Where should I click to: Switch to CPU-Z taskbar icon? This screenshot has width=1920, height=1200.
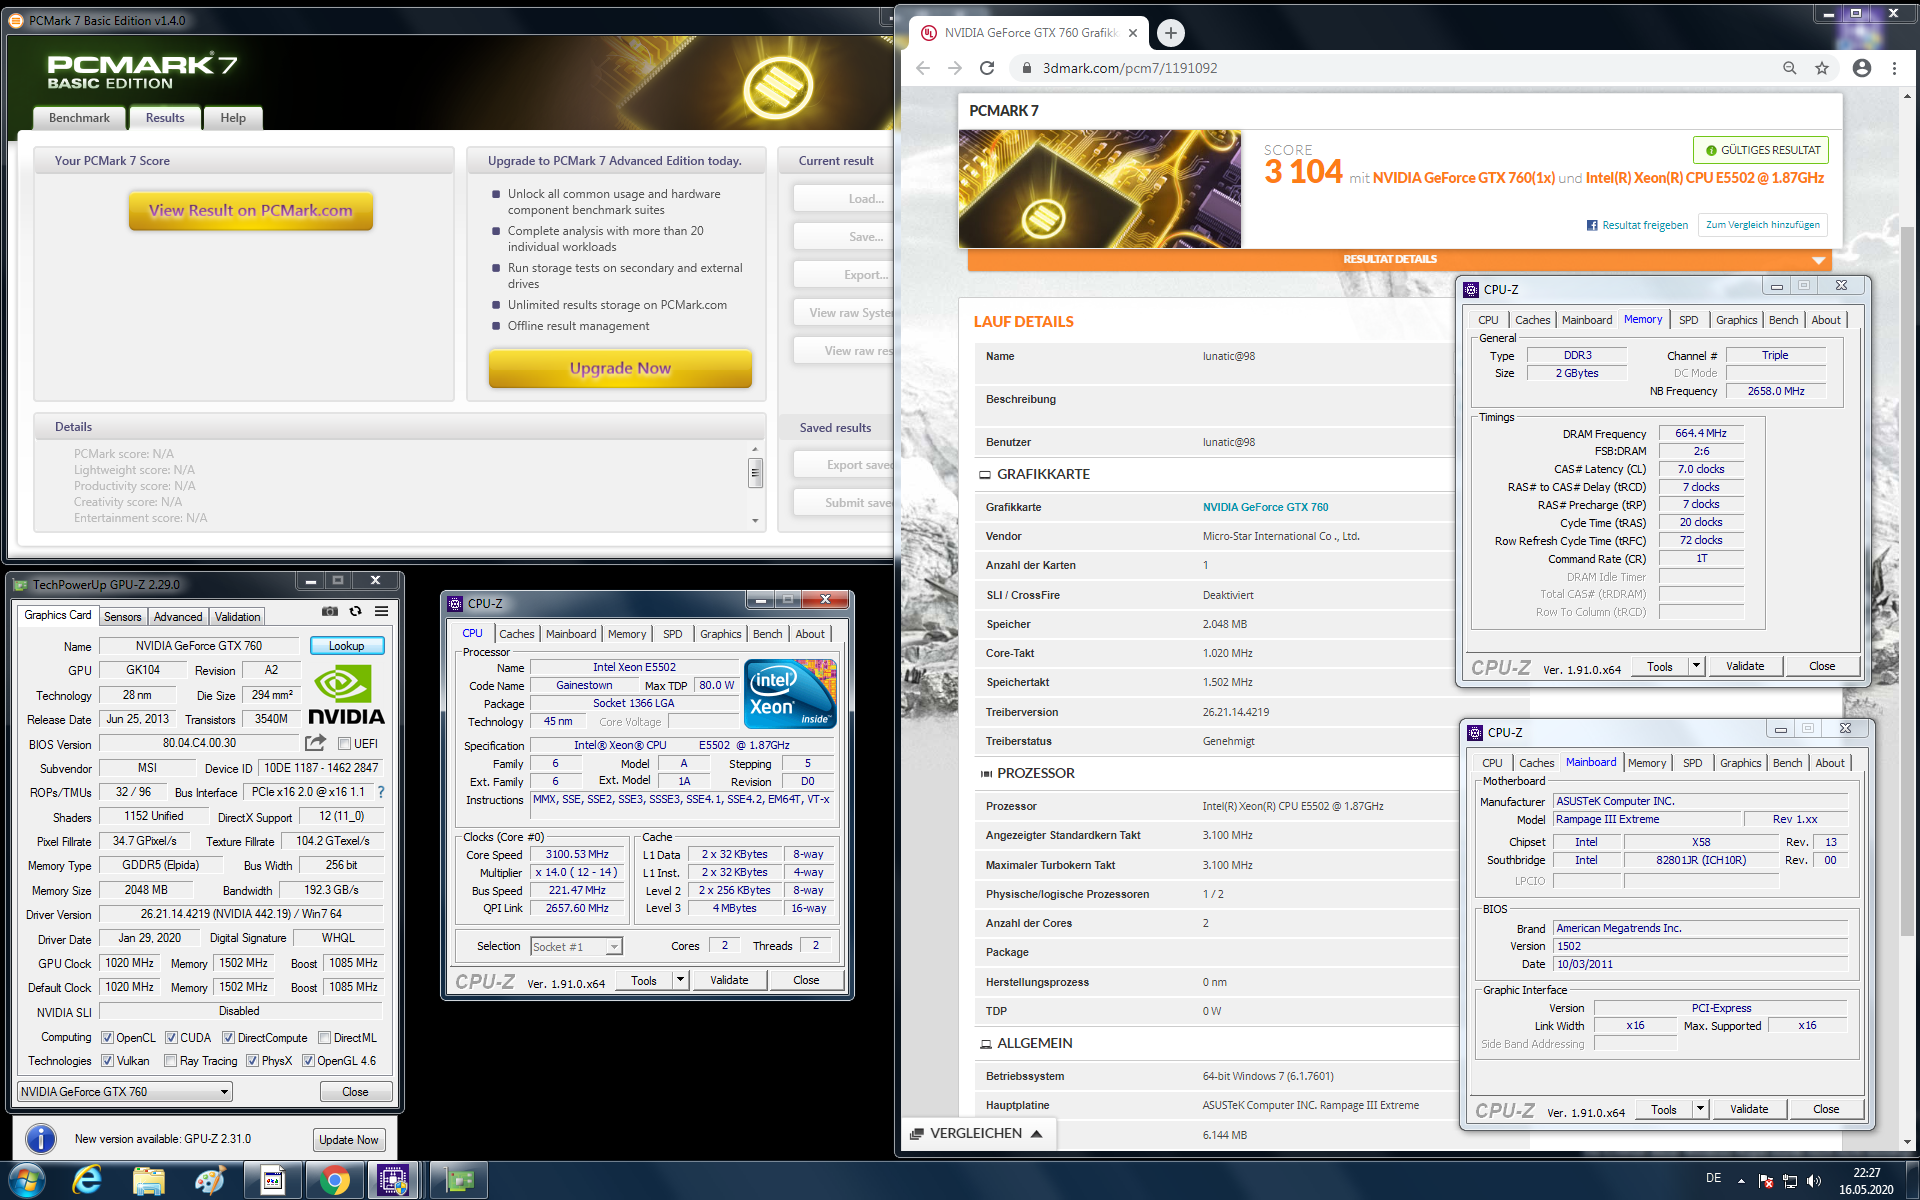pos(394,1181)
